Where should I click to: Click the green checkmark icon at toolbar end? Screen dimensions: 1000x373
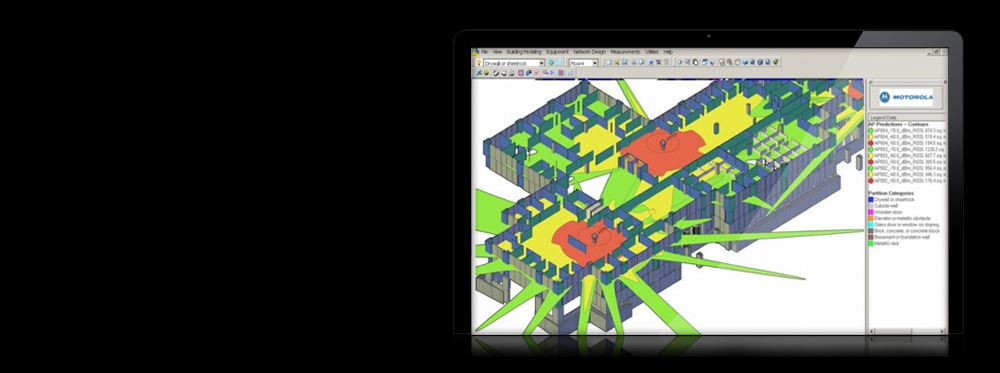[x=776, y=62]
